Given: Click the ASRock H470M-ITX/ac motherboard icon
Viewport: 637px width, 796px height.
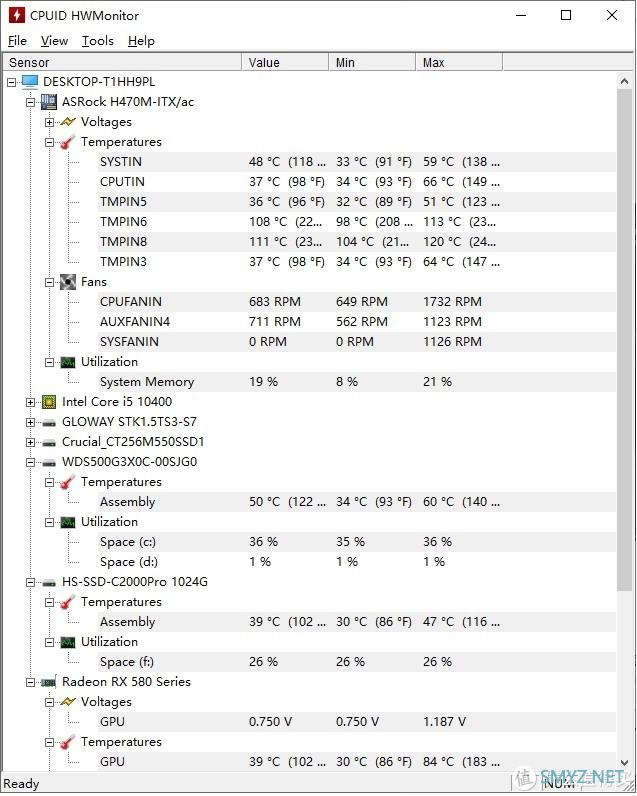Looking at the screenshot, I should click(x=49, y=102).
